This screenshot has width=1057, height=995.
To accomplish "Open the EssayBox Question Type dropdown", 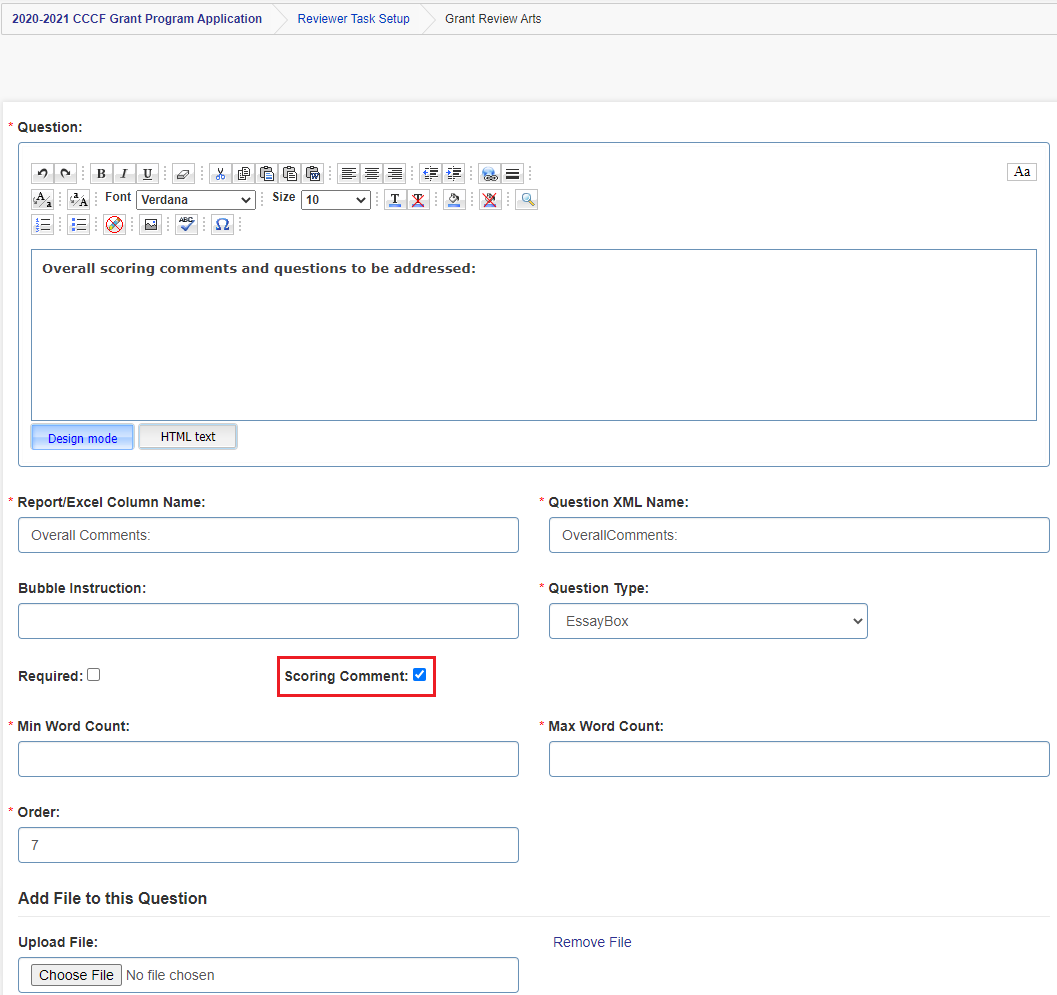I will (708, 621).
